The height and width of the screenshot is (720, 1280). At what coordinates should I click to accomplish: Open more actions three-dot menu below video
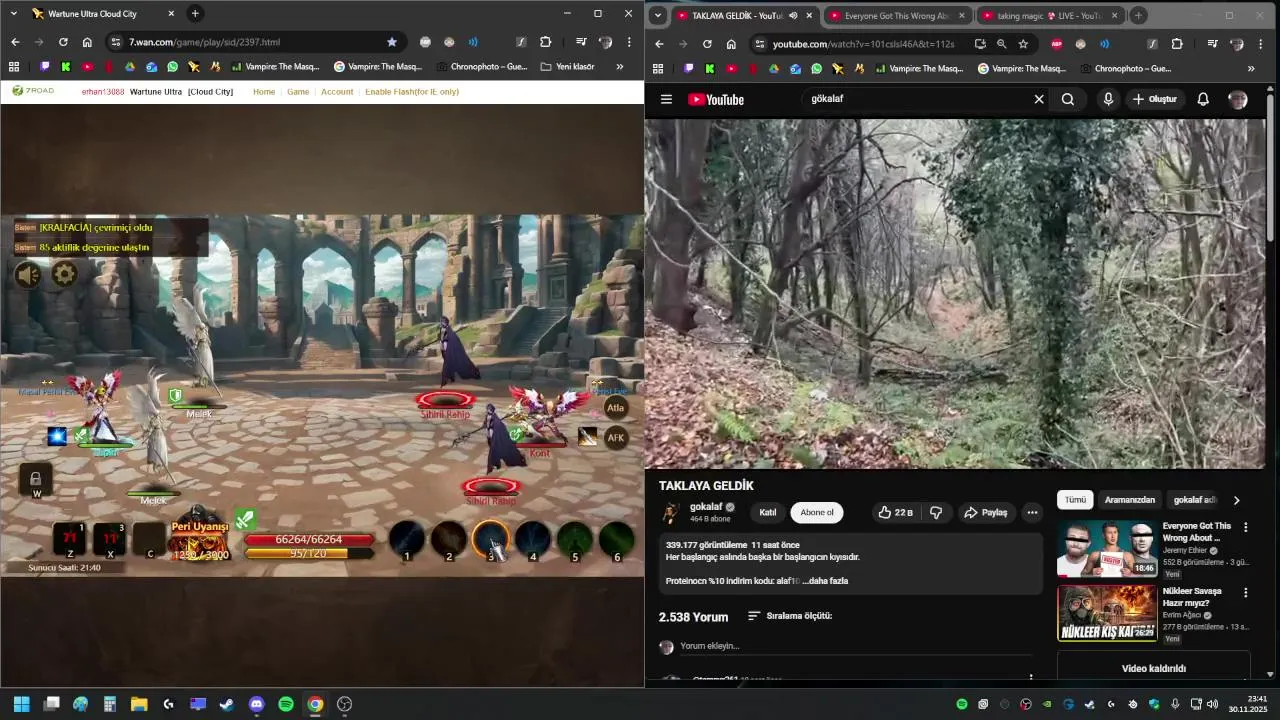click(x=1032, y=512)
